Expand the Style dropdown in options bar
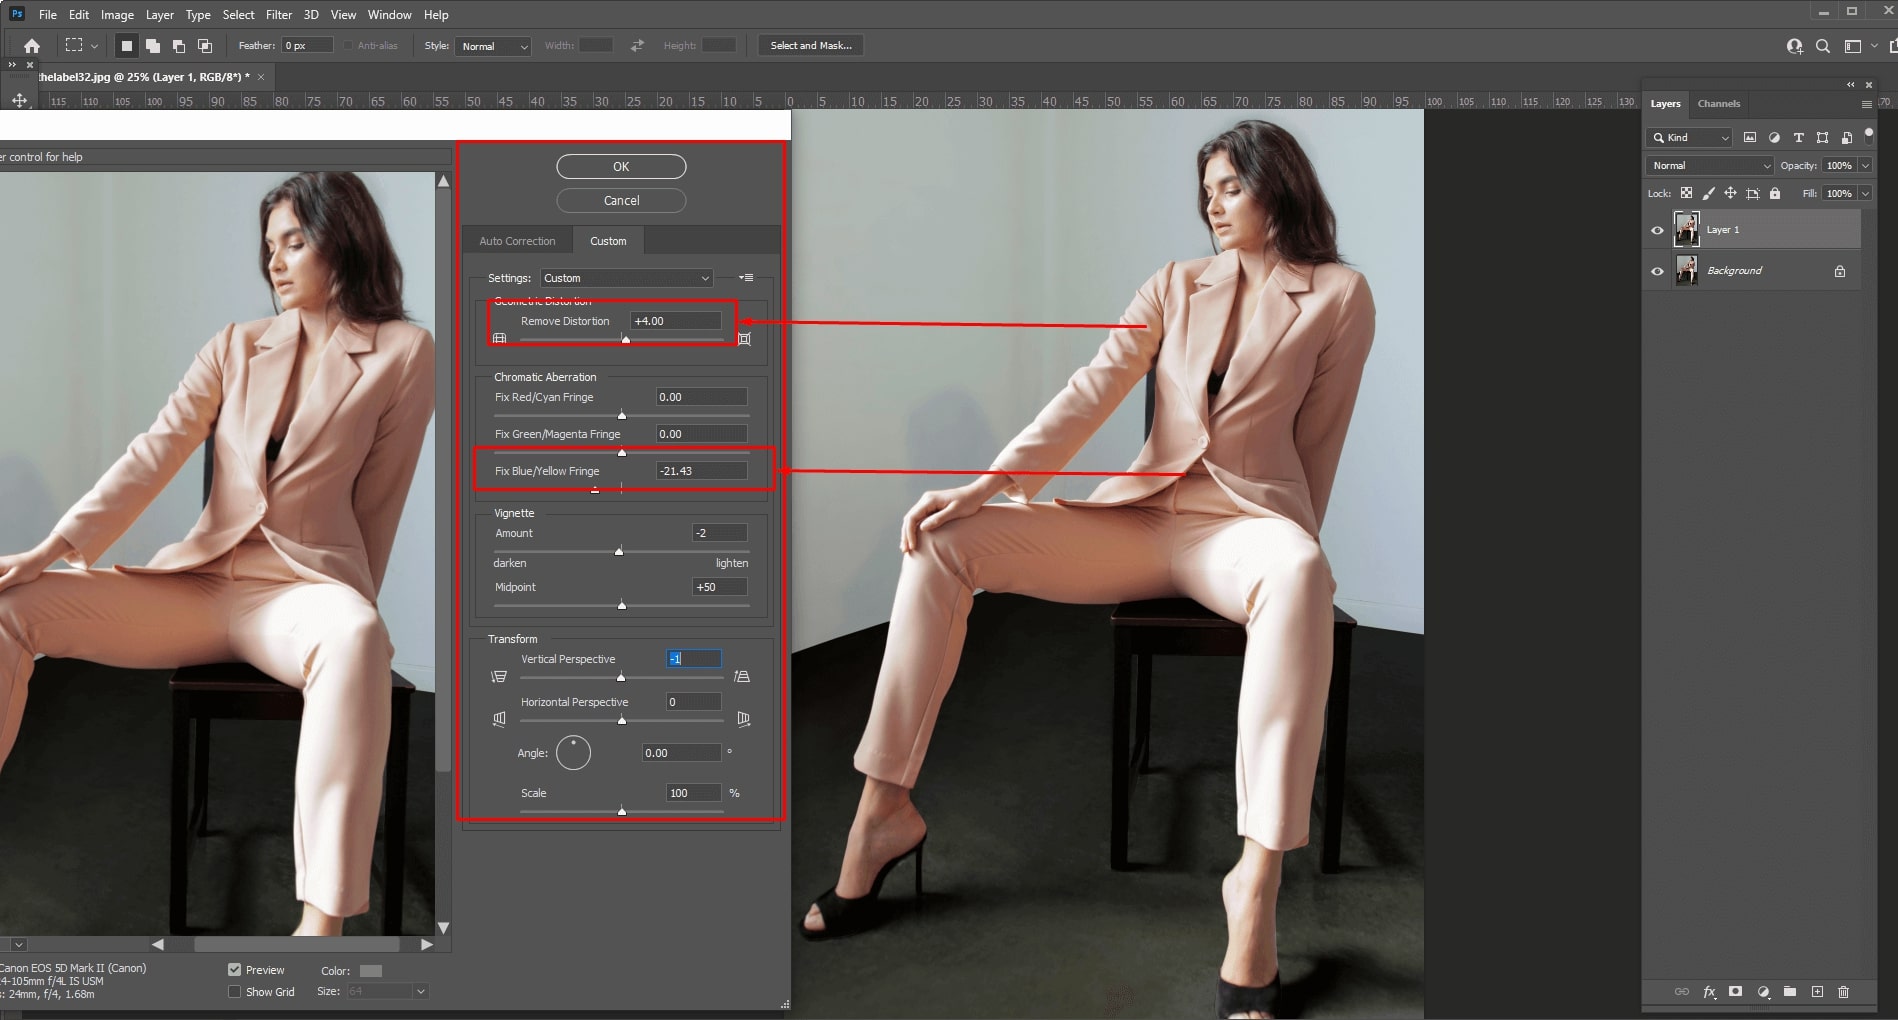Image resolution: width=1898 pixels, height=1020 pixels. pos(493,46)
